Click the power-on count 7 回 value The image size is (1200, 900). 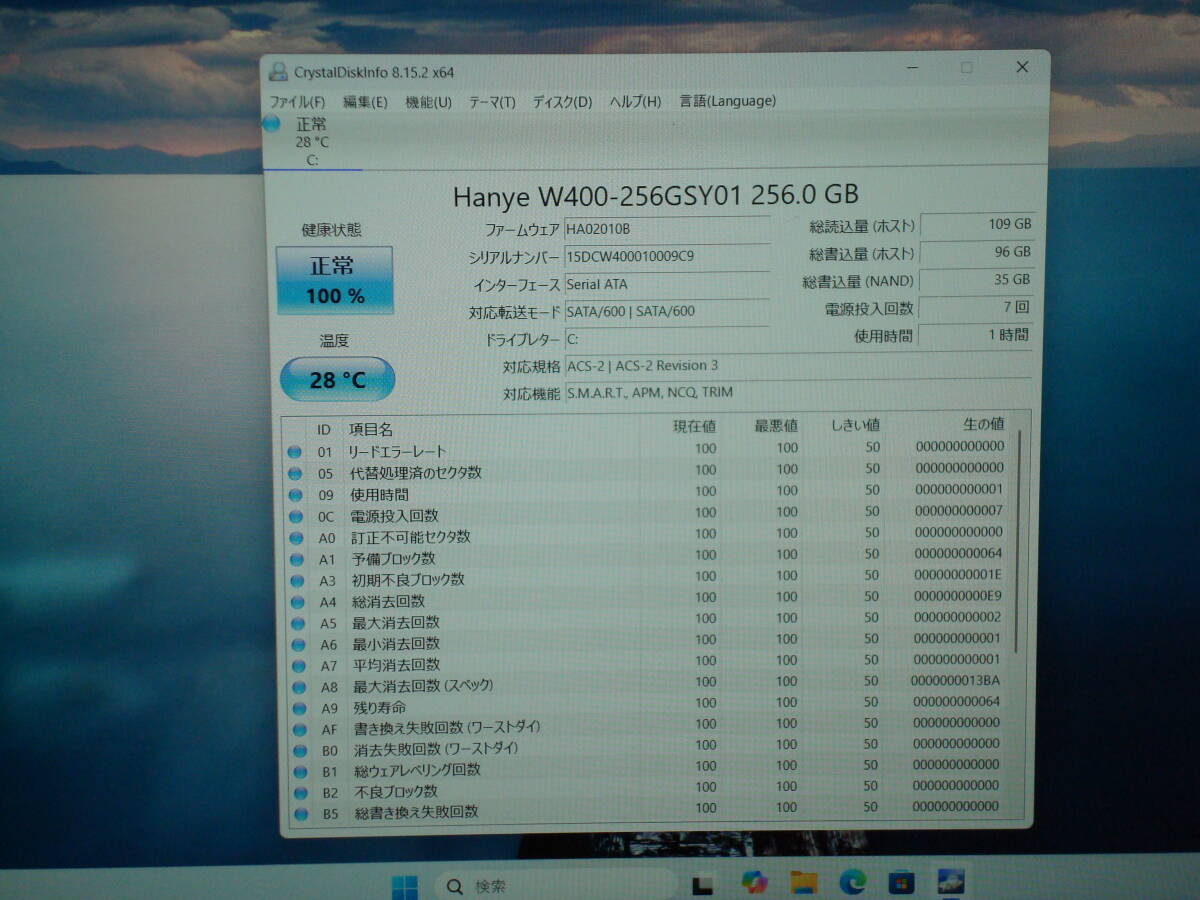[976, 307]
